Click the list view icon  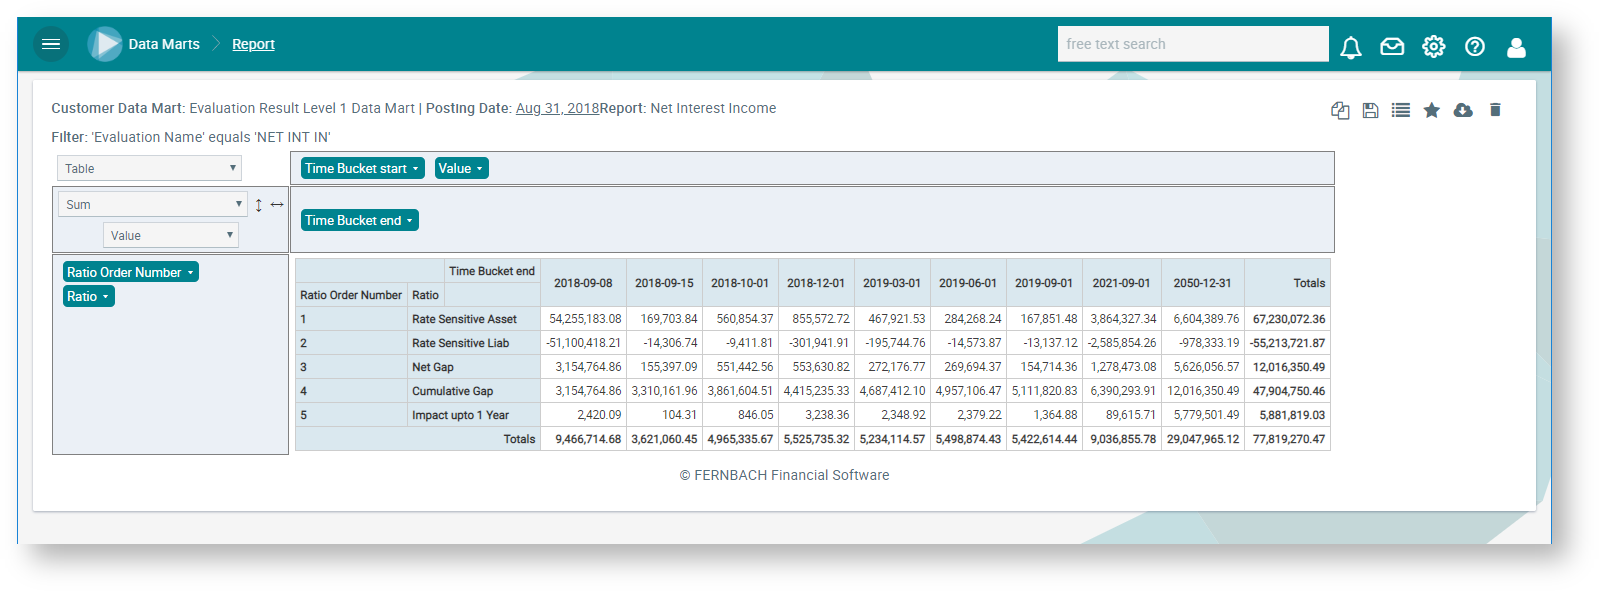click(1401, 111)
